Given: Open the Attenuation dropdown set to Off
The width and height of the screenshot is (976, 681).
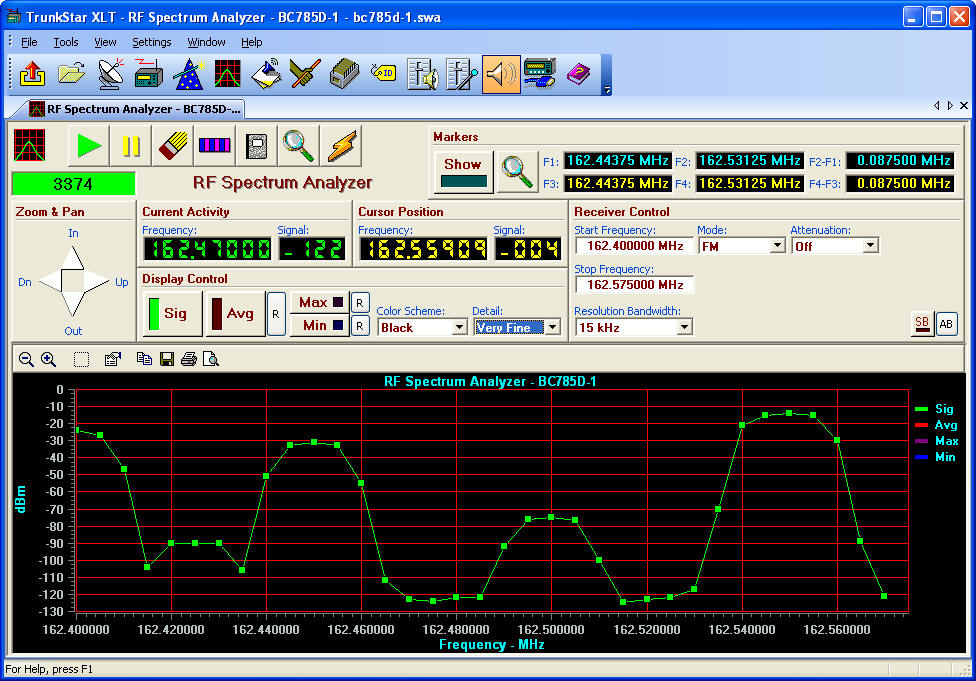Looking at the screenshot, I should click(x=871, y=246).
